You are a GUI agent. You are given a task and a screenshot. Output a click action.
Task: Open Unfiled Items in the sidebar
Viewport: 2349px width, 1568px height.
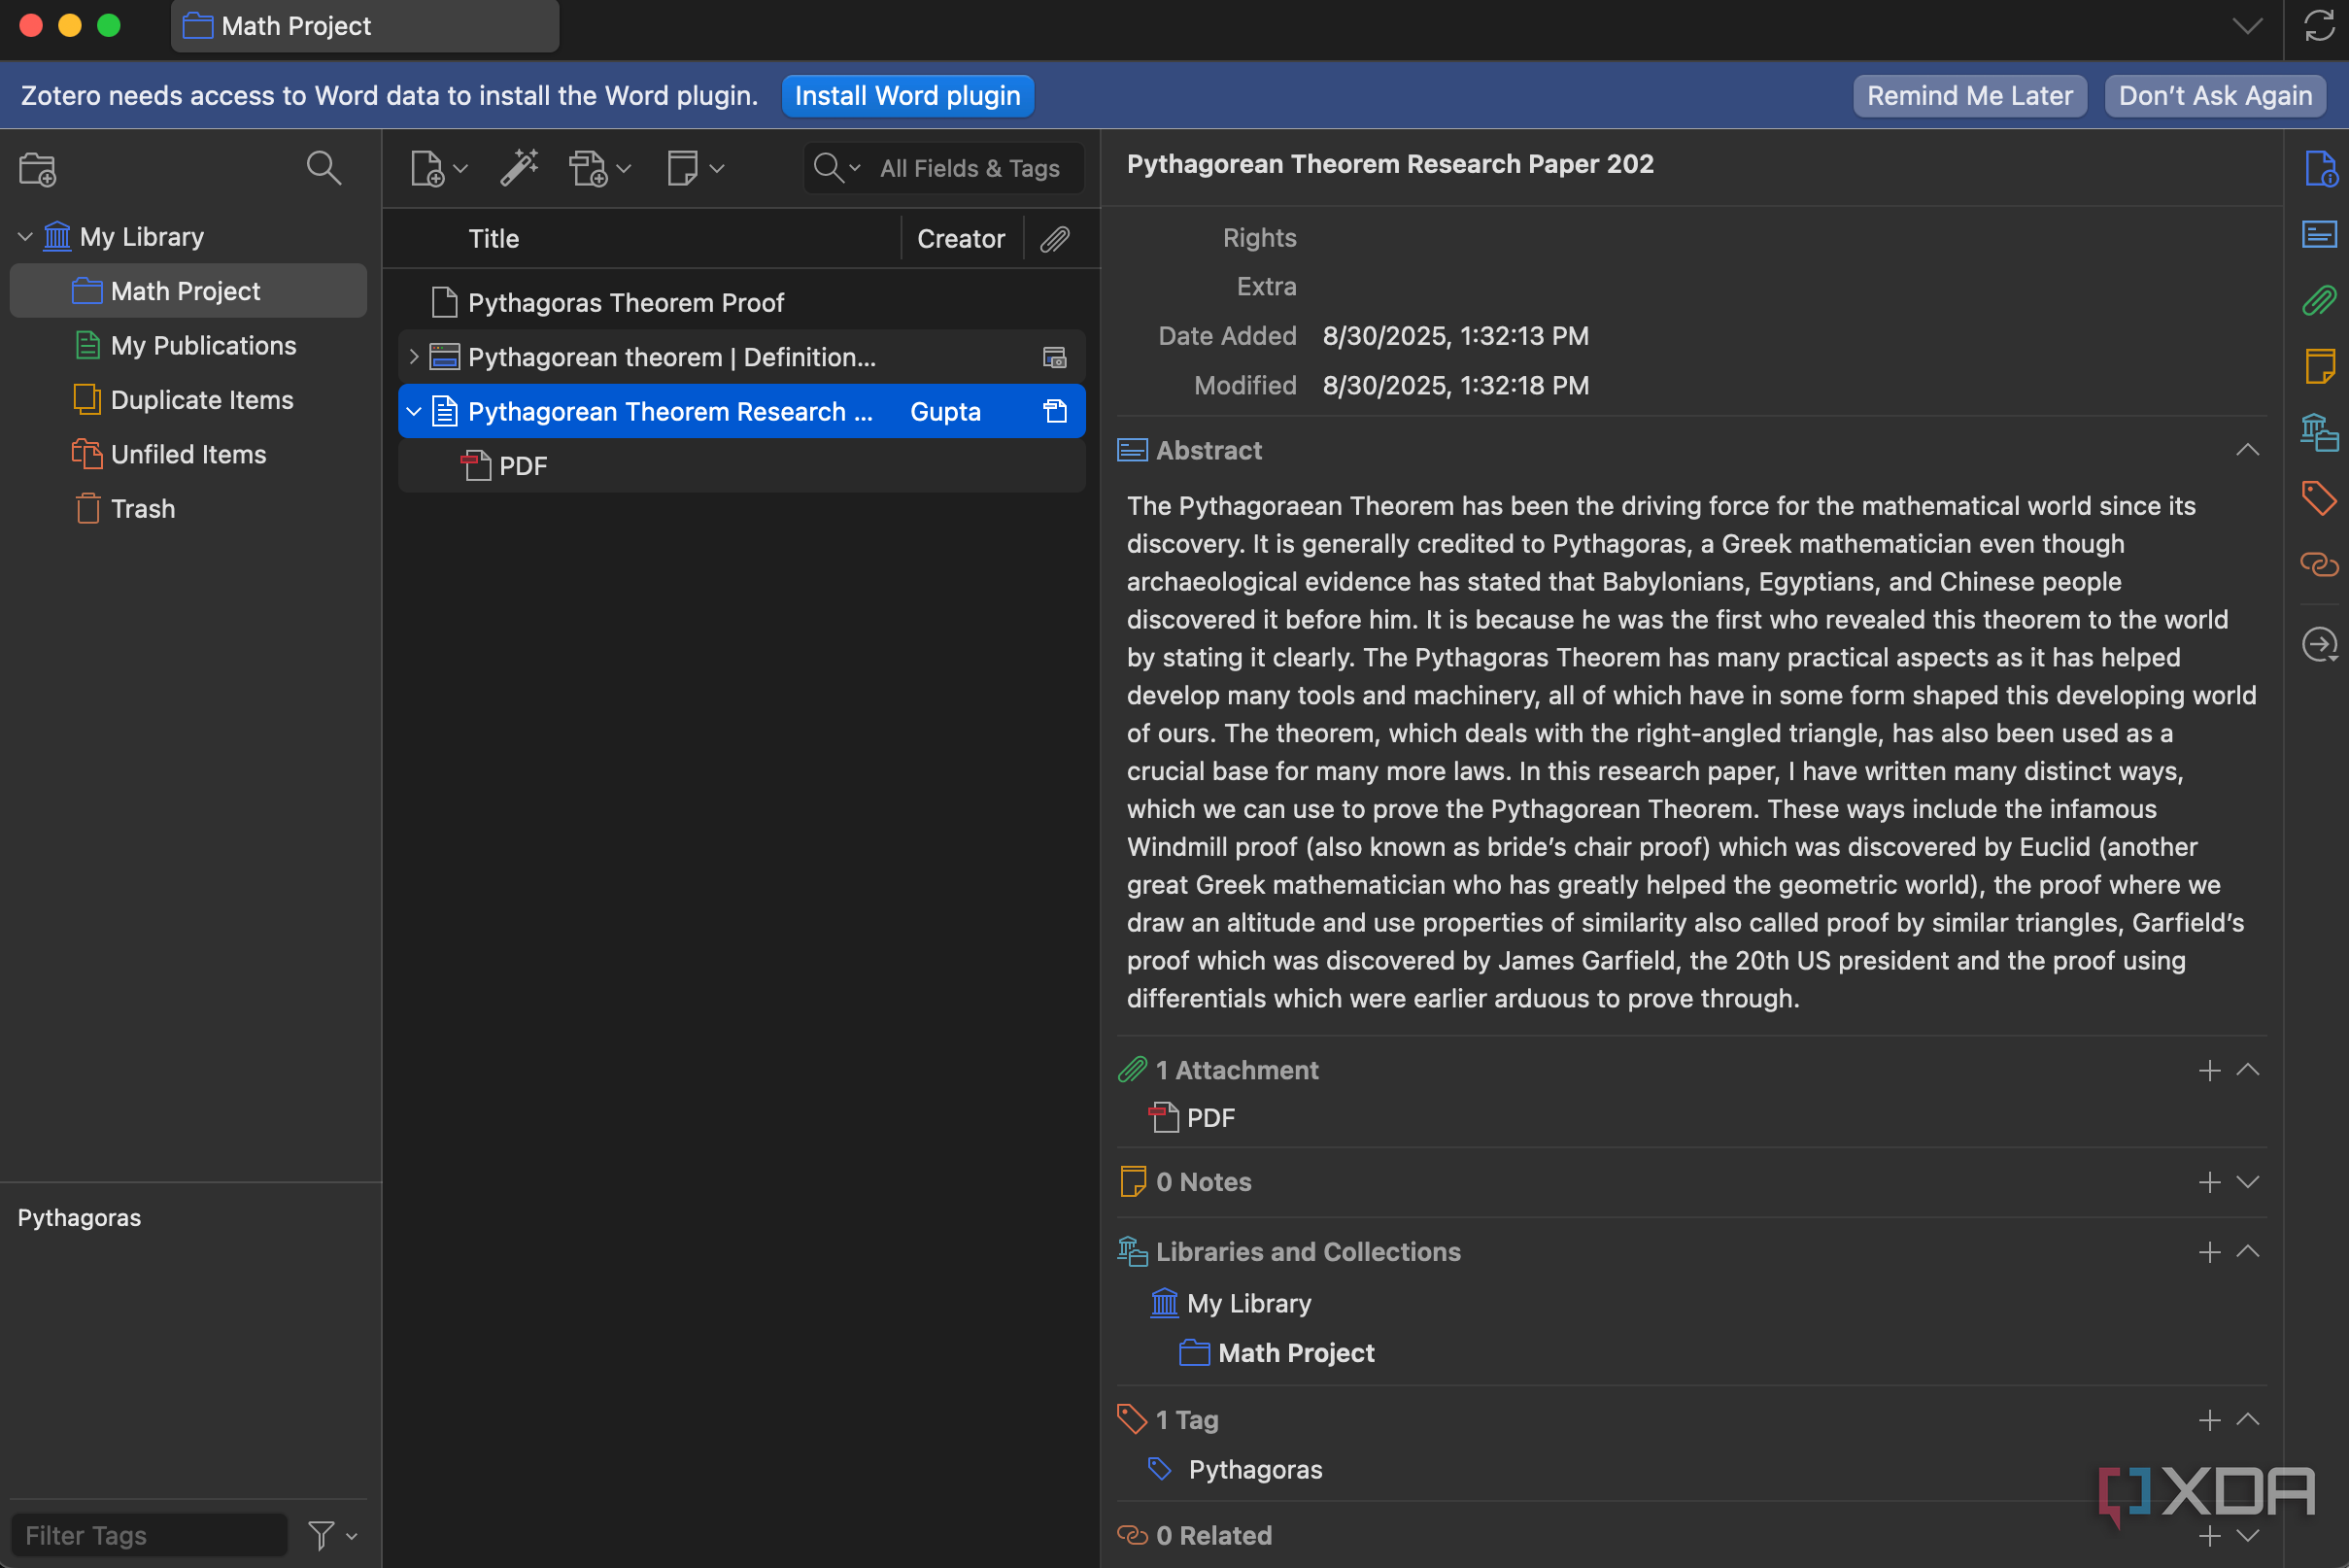[188, 454]
